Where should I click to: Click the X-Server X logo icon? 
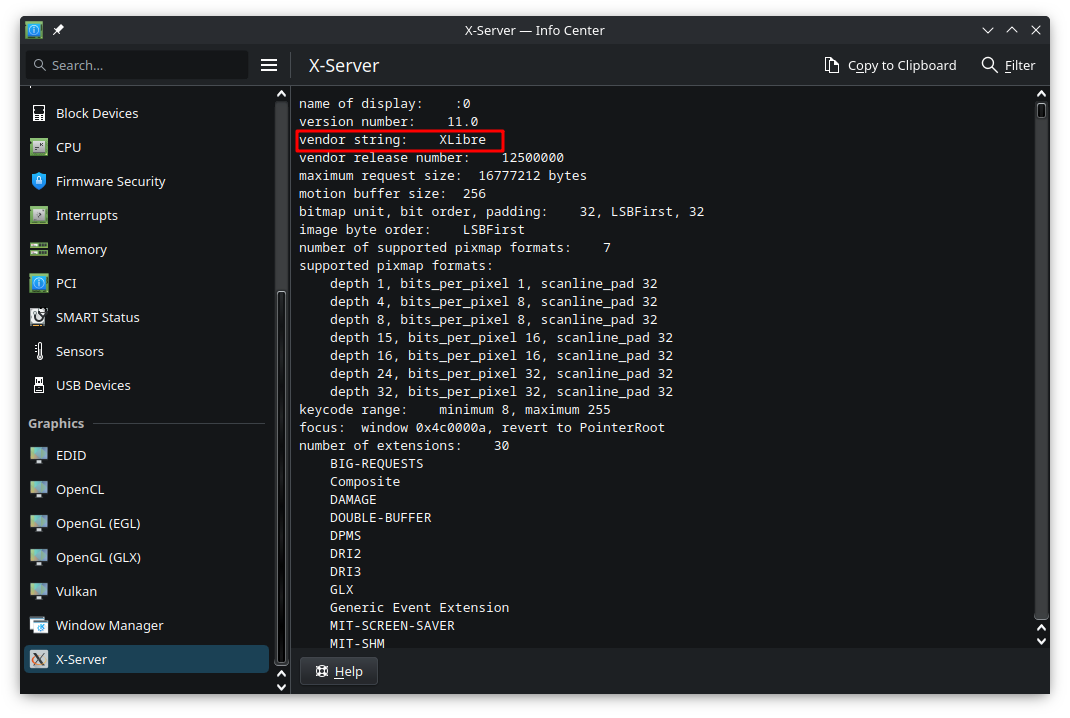(x=39, y=659)
